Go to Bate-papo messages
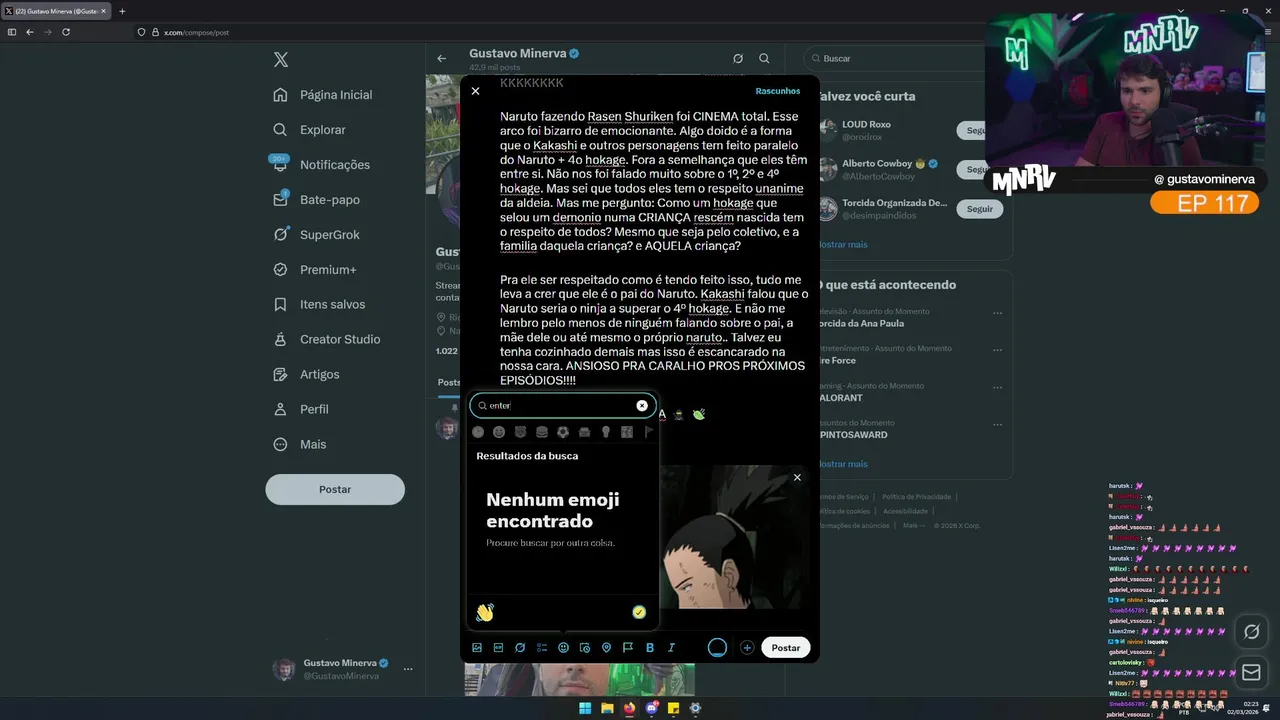 click(316, 200)
